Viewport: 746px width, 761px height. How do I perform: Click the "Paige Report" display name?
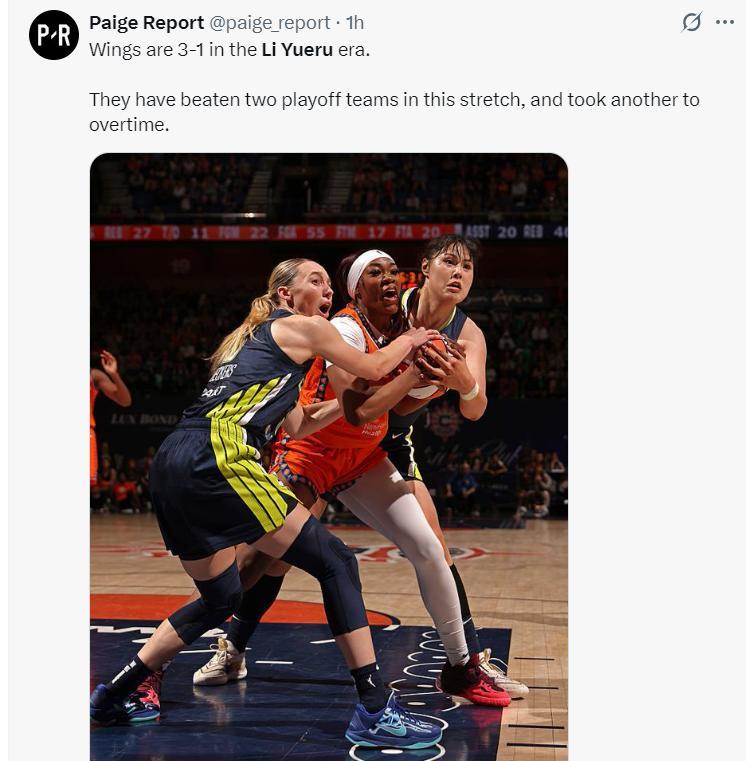click(x=146, y=23)
